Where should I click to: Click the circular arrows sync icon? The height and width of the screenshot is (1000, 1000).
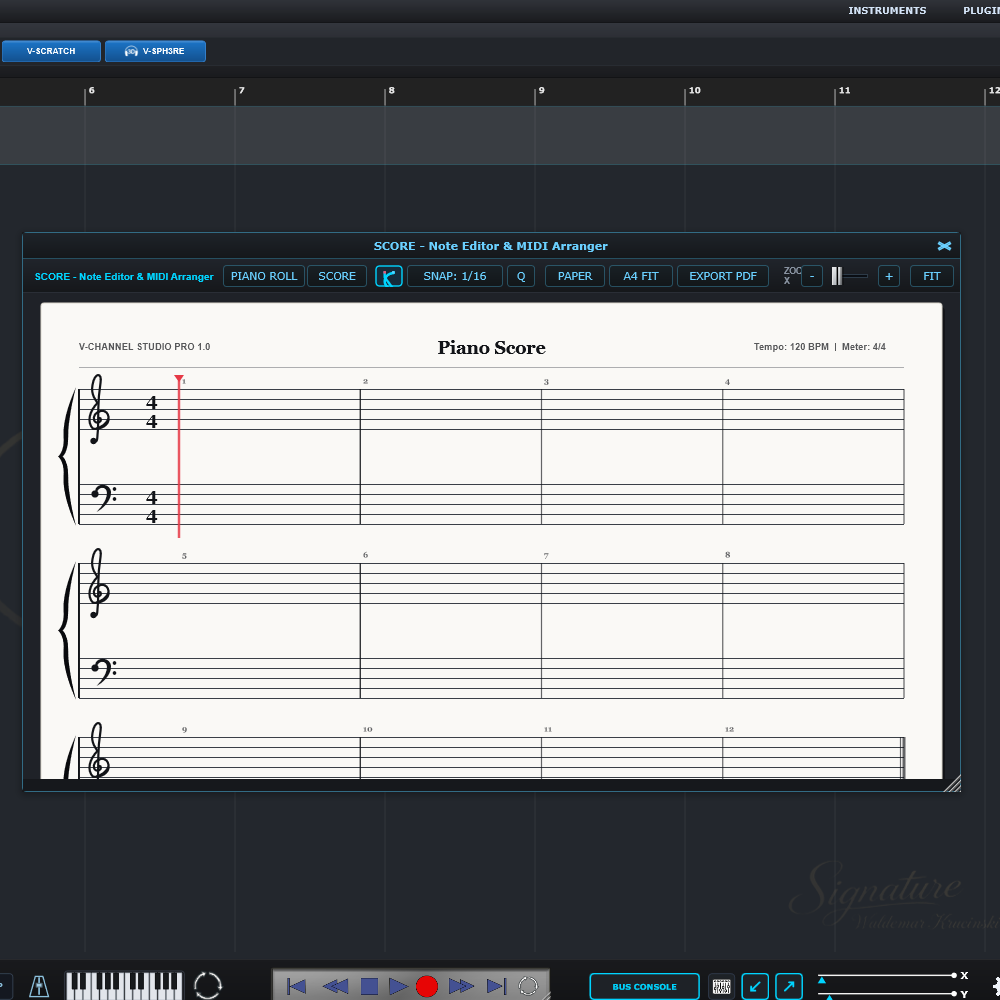[x=208, y=986]
